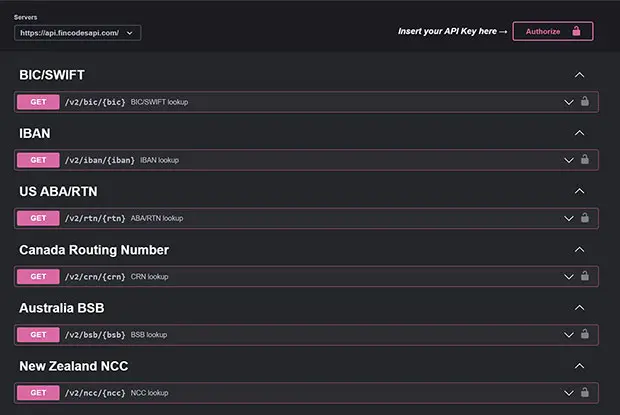Click the lock icon on CRN lookup row

(585, 276)
